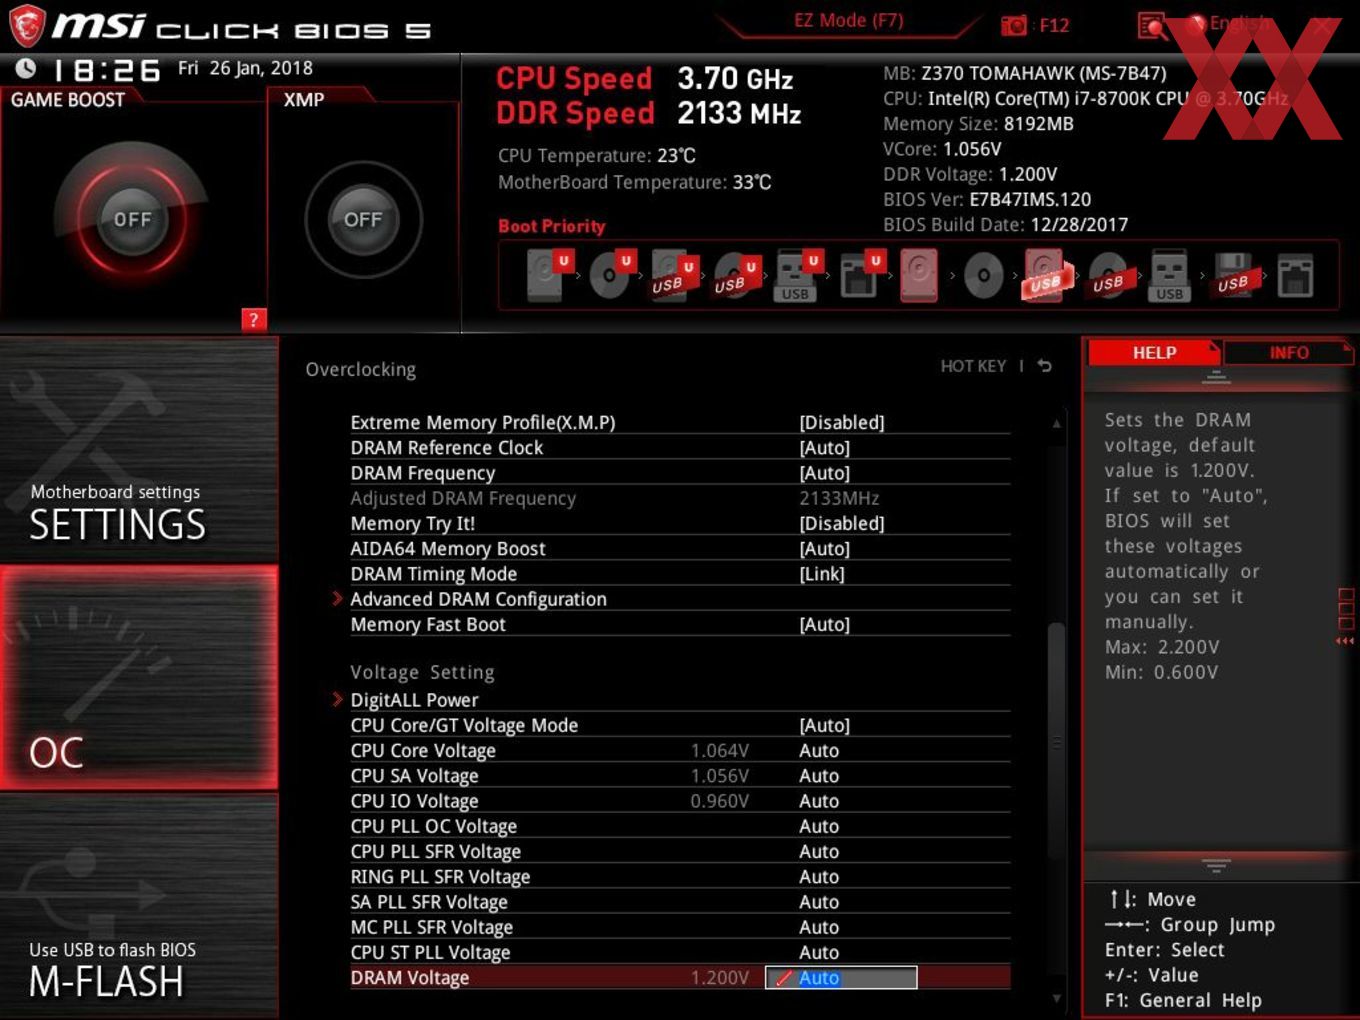The image size is (1360, 1020).
Task: Click the help panel top scroll handle
Action: point(1216,378)
